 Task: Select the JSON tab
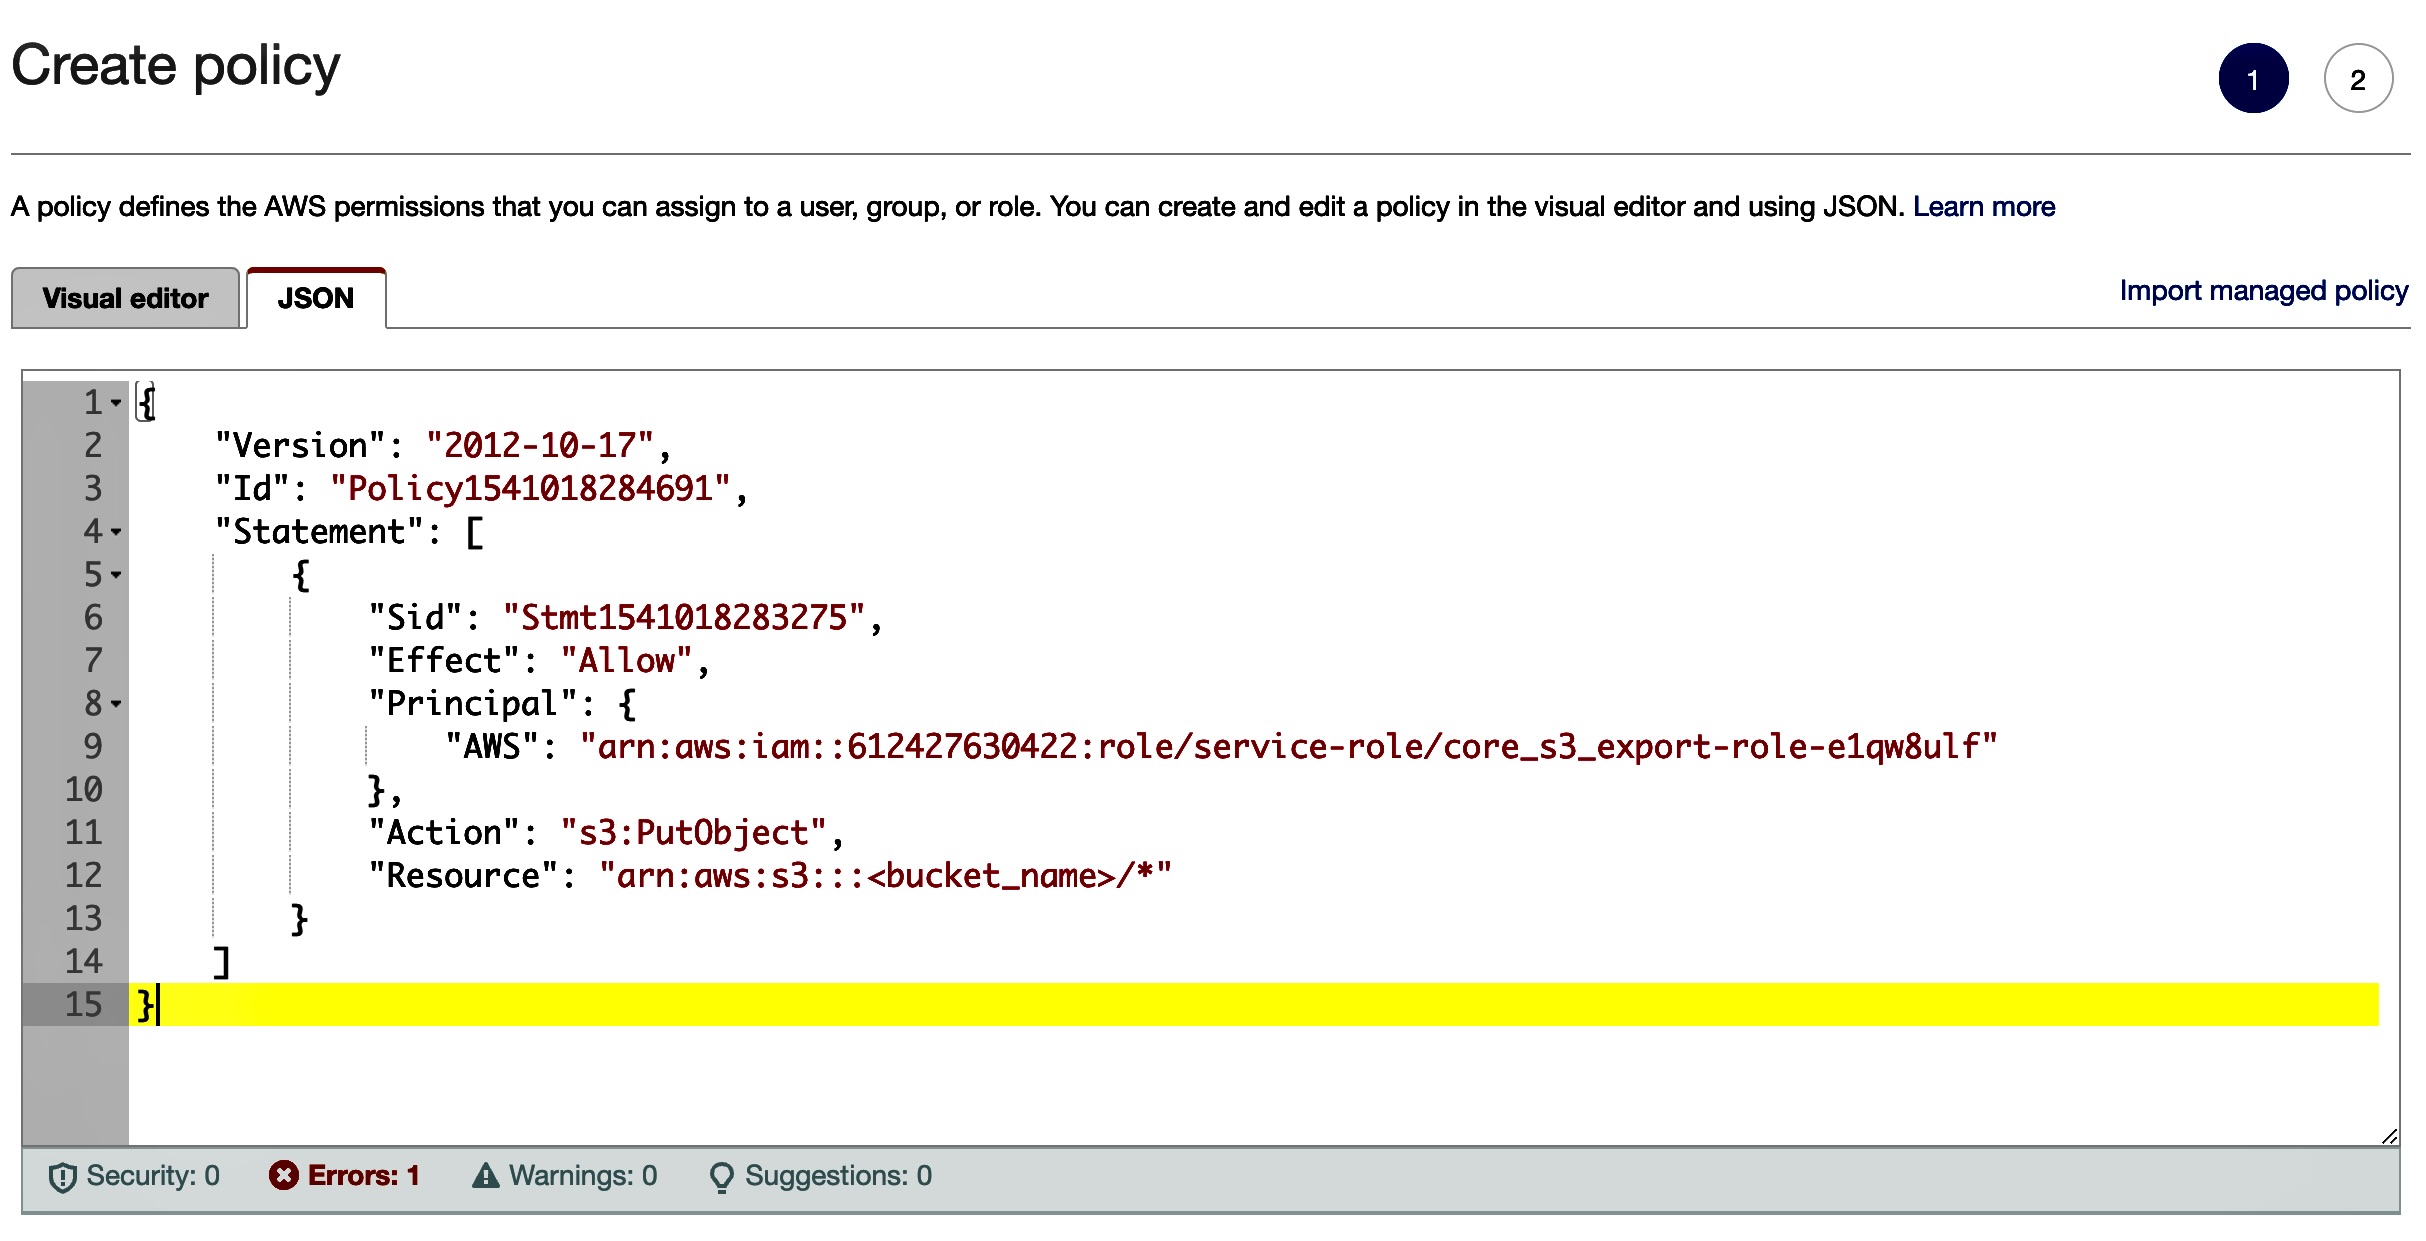click(315, 298)
